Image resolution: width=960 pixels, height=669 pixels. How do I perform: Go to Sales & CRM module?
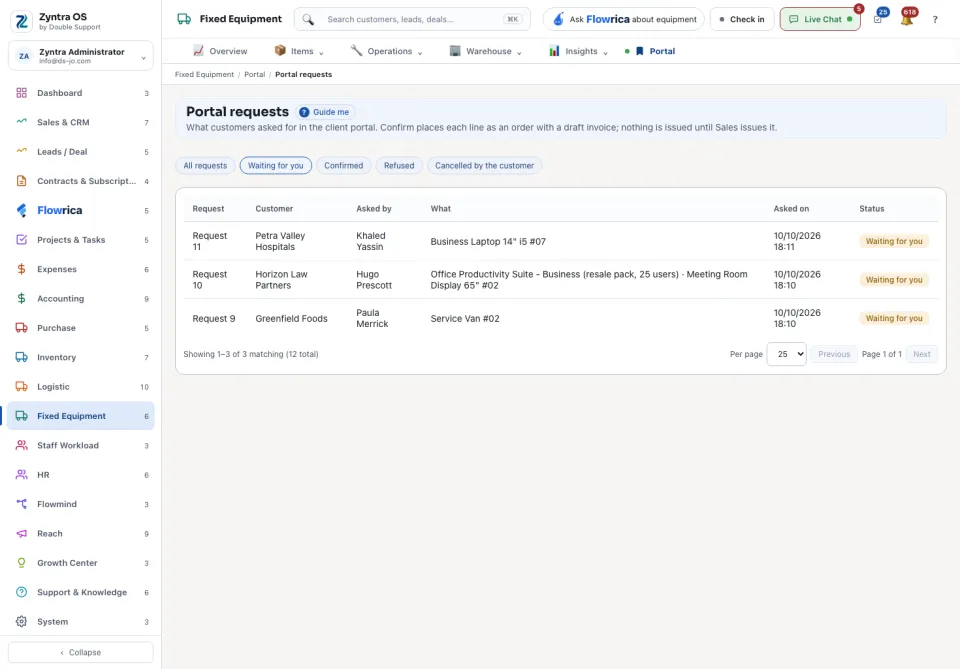81,122
